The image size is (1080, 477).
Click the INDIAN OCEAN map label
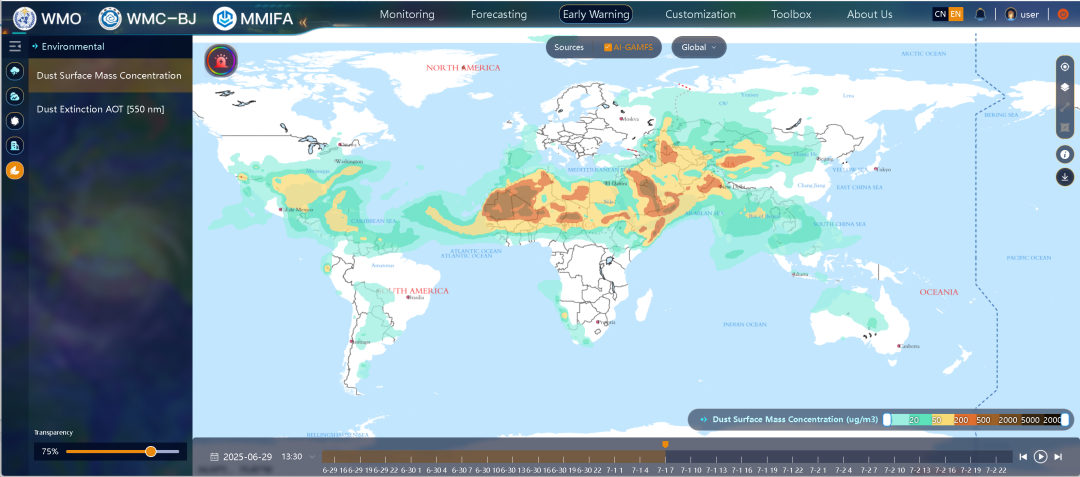tap(745, 324)
